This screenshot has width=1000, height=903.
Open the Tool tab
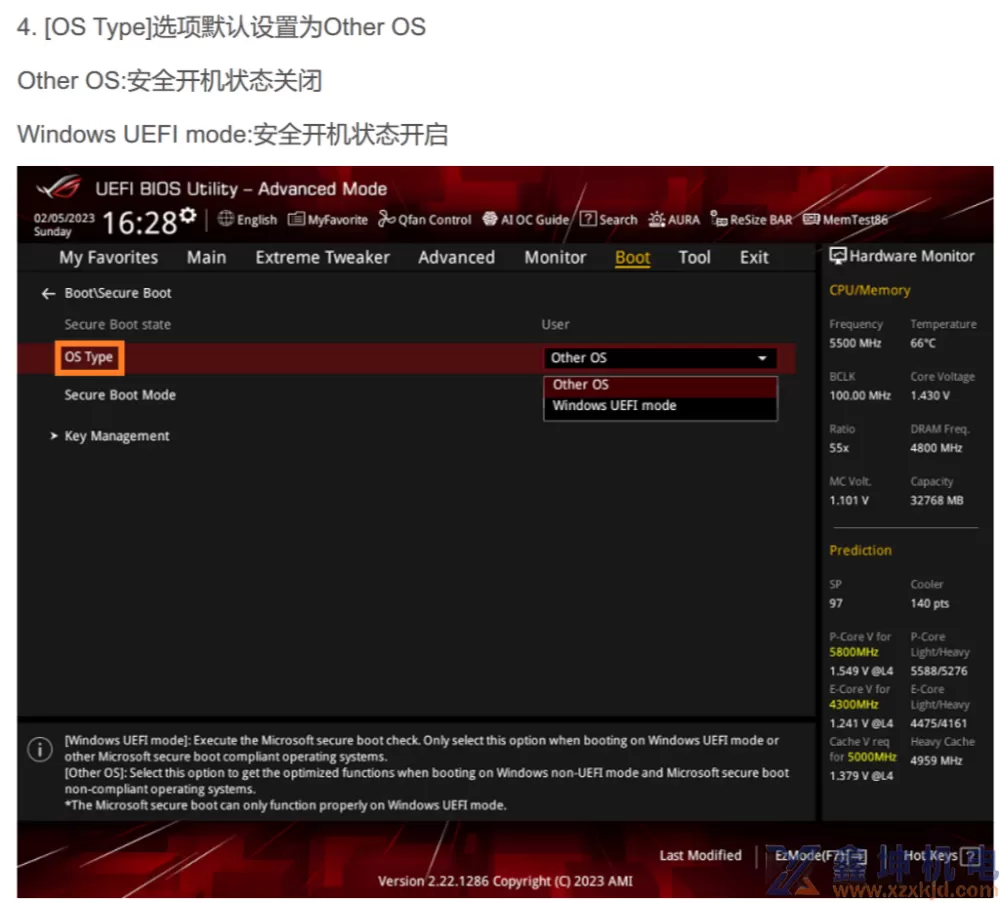[694, 258]
